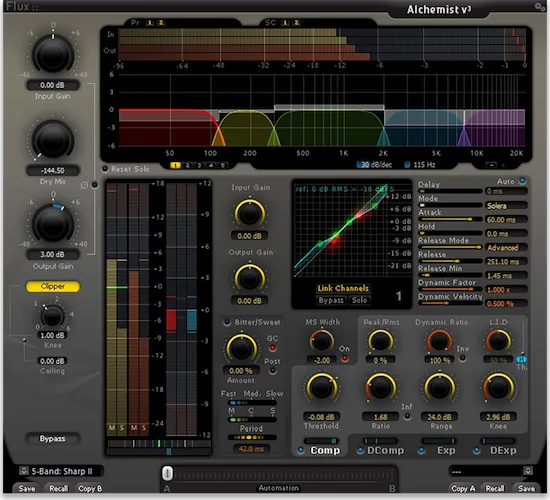Click Copy A button
The image size is (550, 500).
point(463,488)
